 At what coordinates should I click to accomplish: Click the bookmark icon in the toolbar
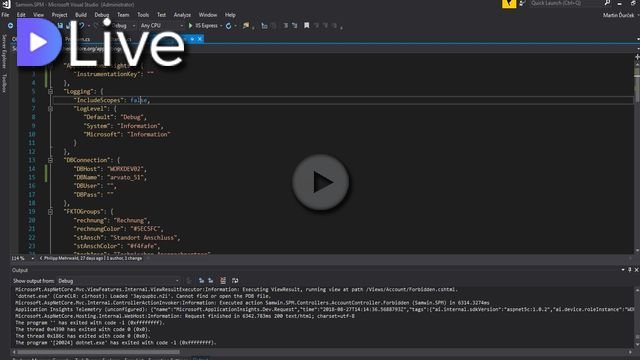307,26
